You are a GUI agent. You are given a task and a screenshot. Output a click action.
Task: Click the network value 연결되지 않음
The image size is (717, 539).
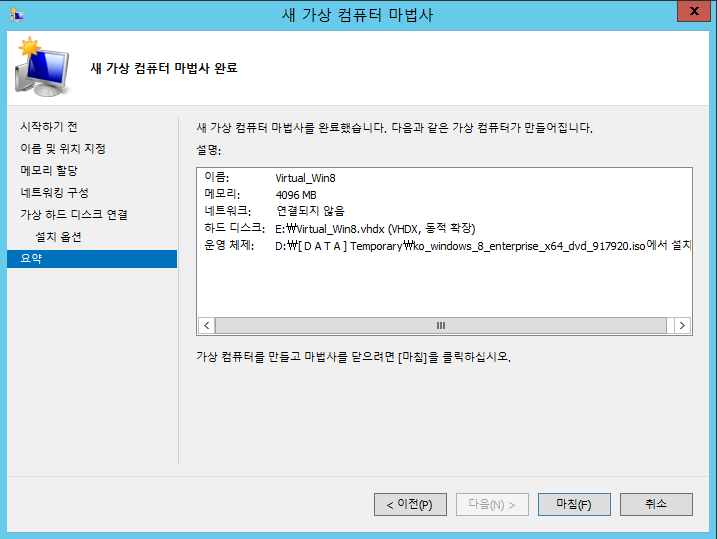point(310,211)
